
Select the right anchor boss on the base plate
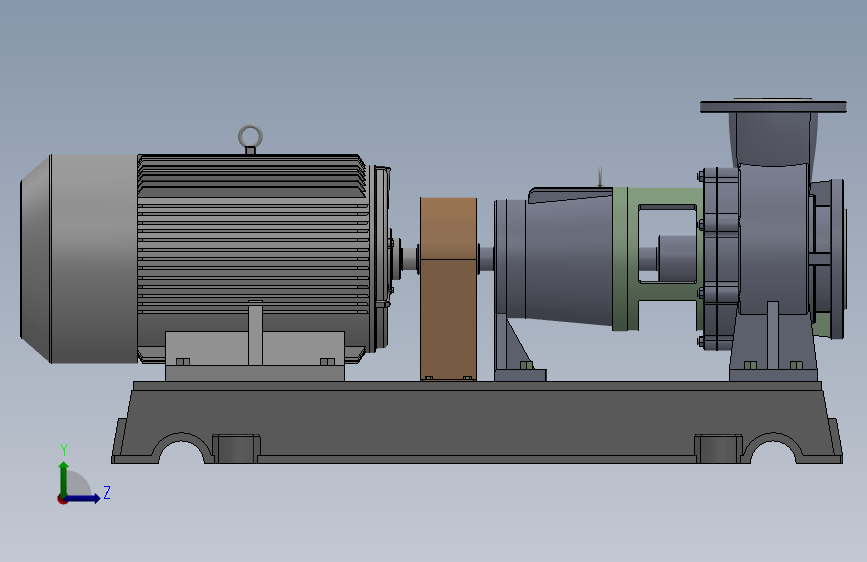pyautogui.click(x=718, y=449)
